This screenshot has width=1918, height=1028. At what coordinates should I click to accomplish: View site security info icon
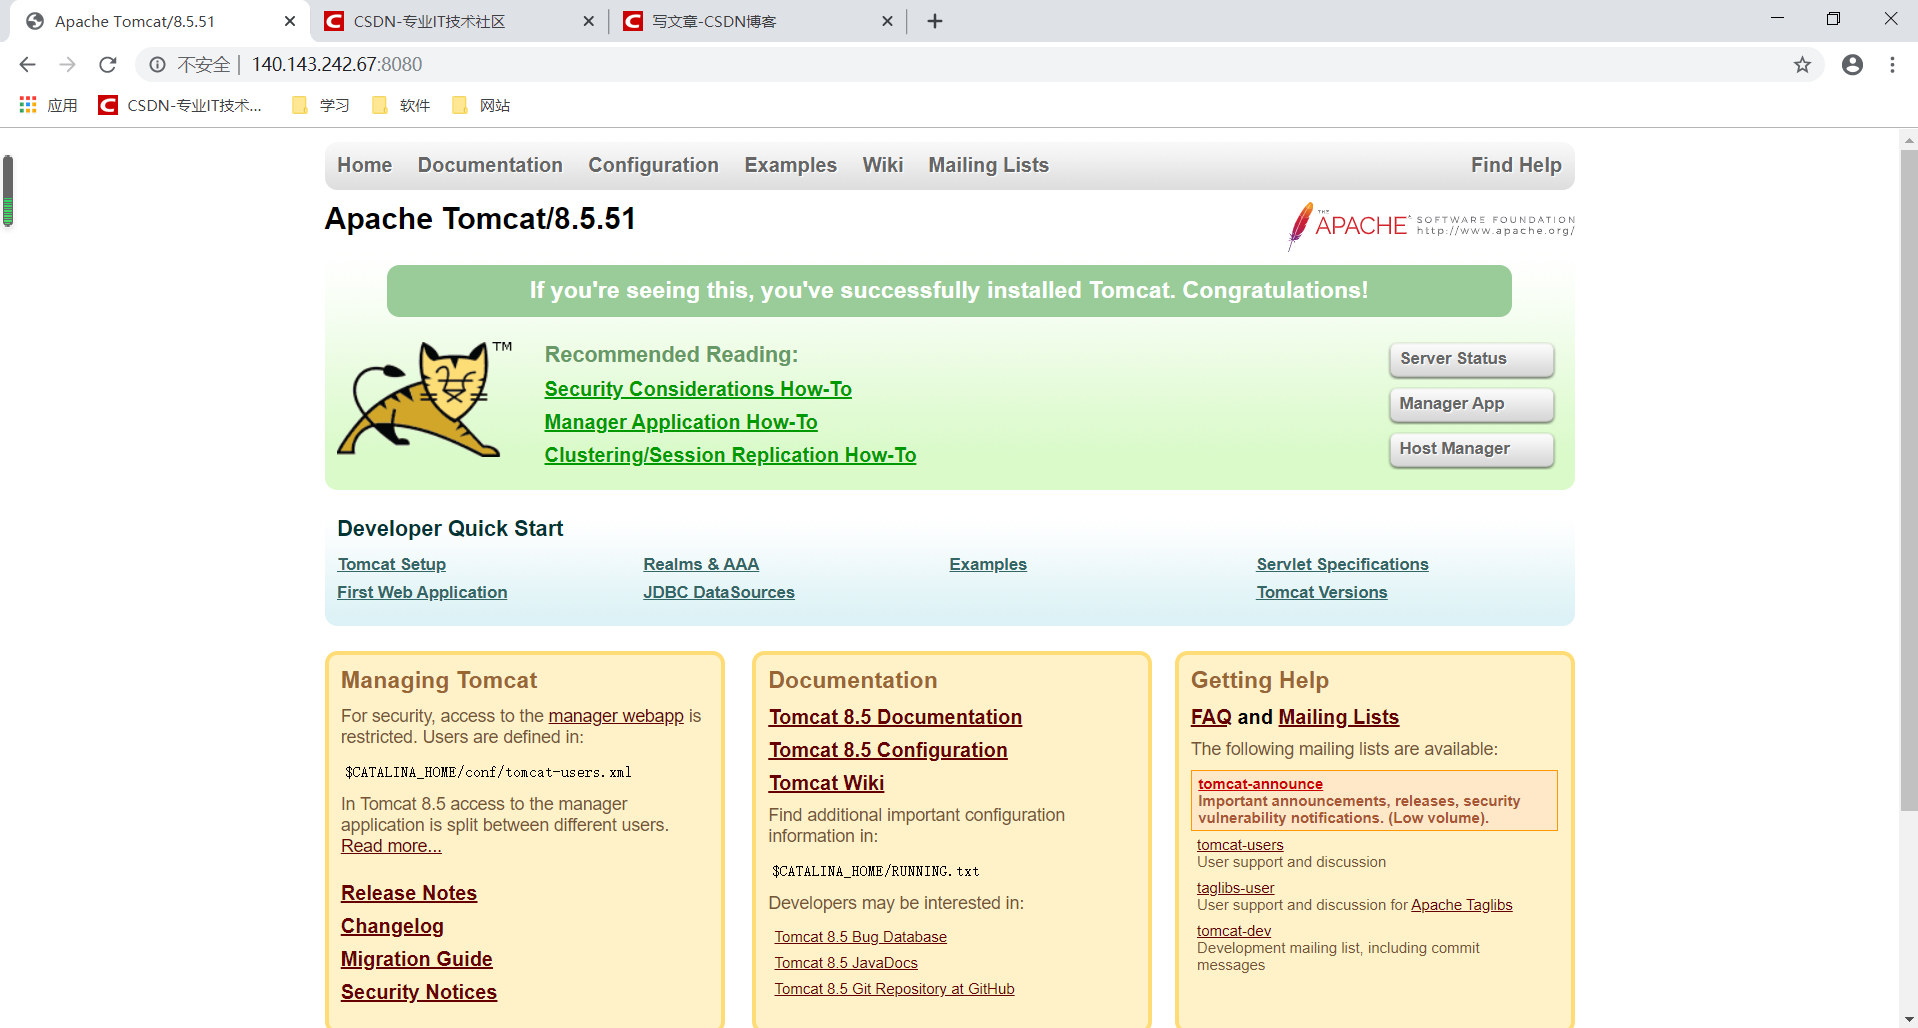click(157, 65)
